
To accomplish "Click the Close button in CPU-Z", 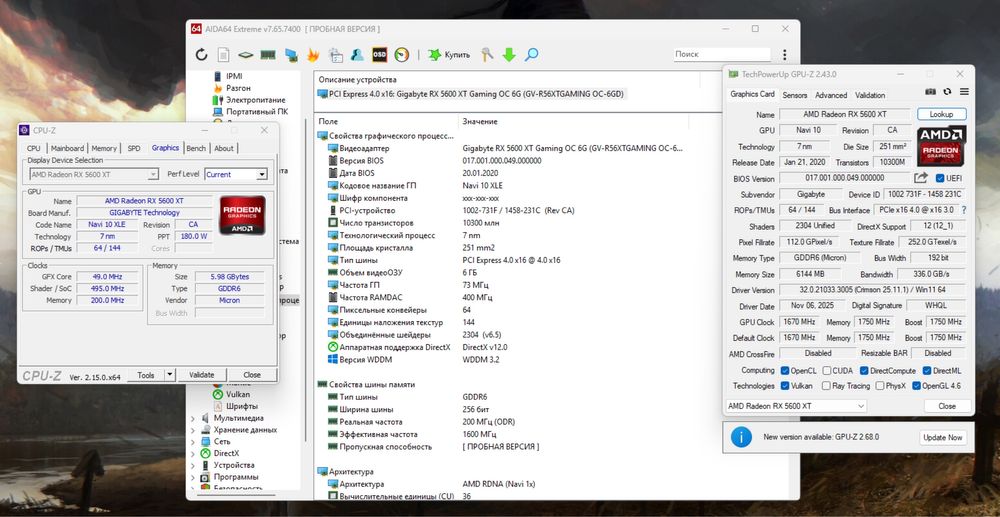I will point(252,375).
